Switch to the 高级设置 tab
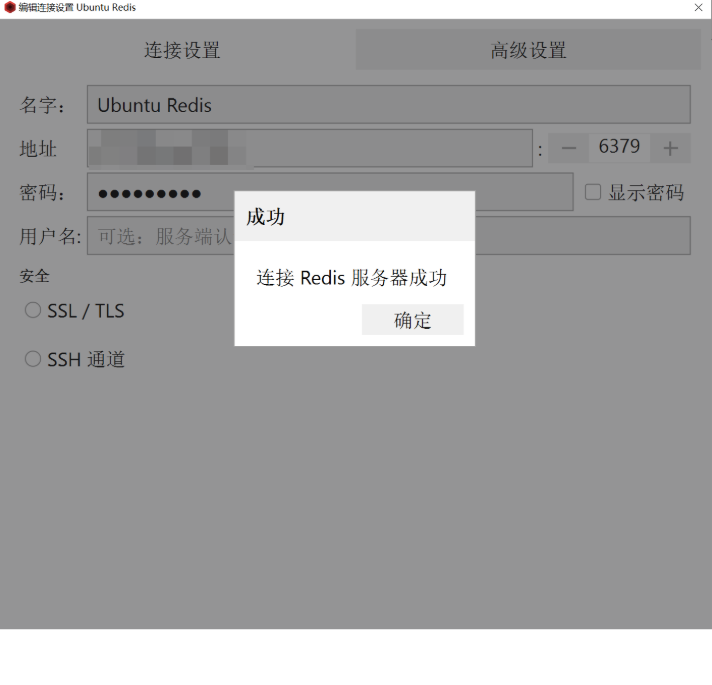The image size is (712, 685). click(528, 50)
